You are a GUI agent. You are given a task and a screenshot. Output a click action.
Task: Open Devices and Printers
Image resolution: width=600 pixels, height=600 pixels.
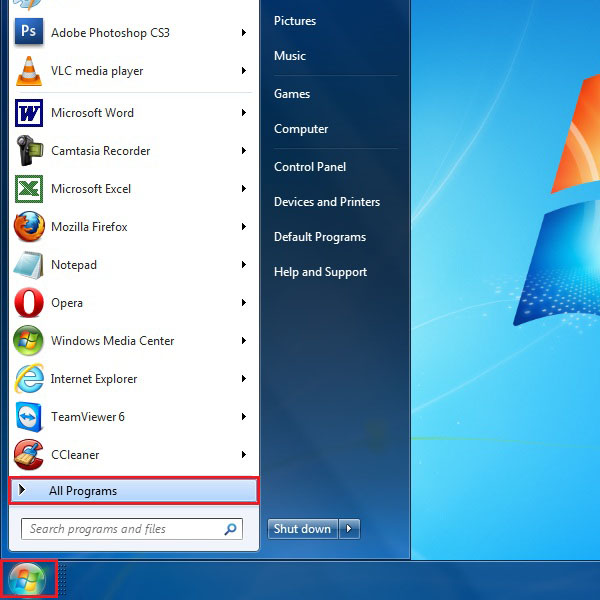327,202
